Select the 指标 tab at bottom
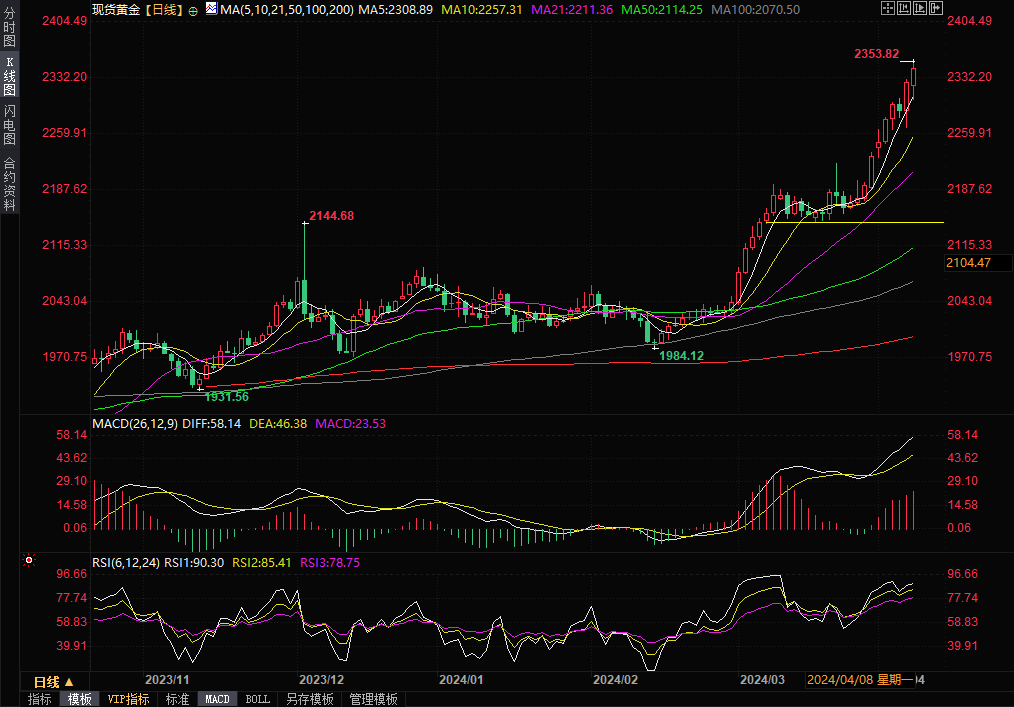Image resolution: width=1014 pixels, height=707 pixels. click(40, 699)
